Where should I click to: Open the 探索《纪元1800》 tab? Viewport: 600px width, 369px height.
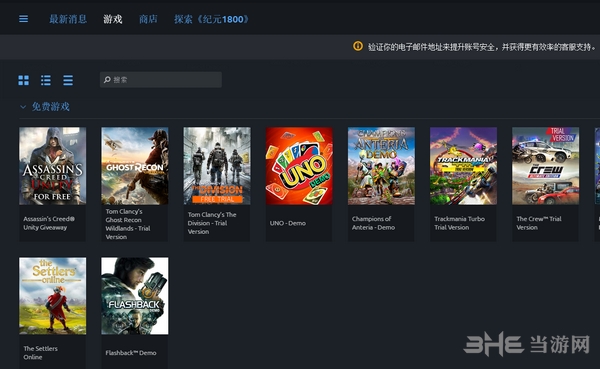coord(211,19)
